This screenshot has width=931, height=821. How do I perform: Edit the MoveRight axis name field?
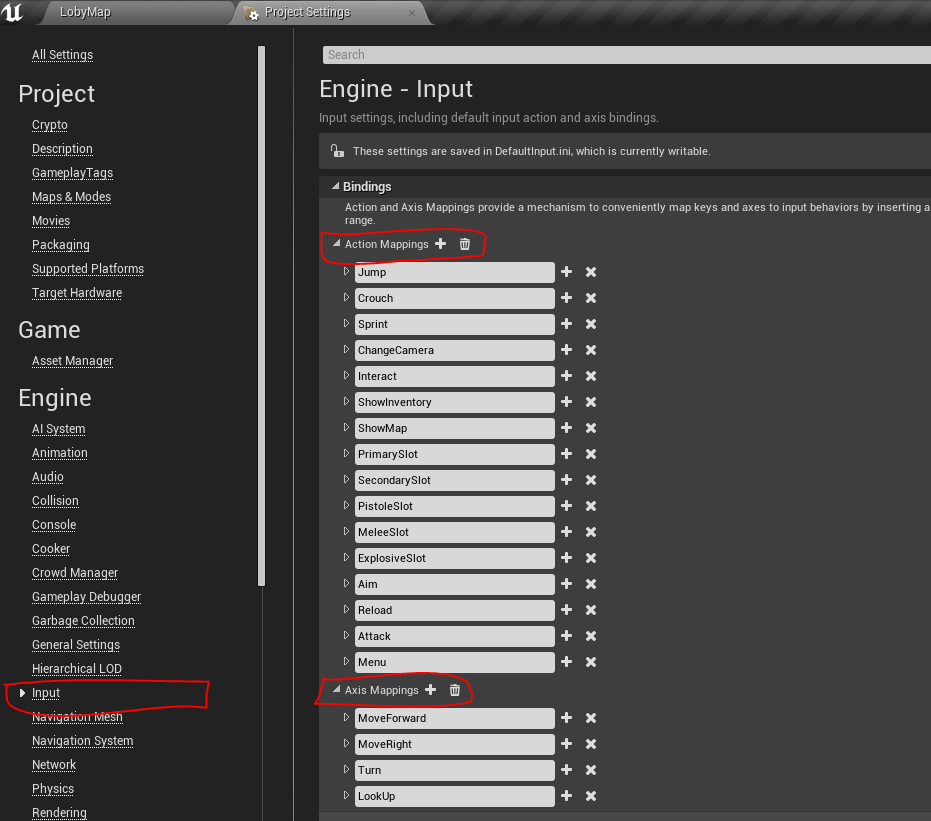[x=455, y=744]
